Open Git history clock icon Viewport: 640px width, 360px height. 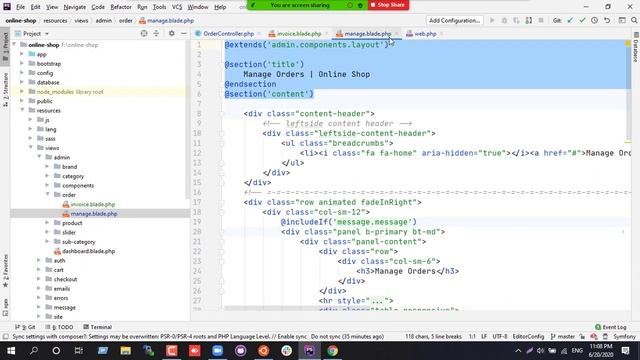(x=594, y=20)
